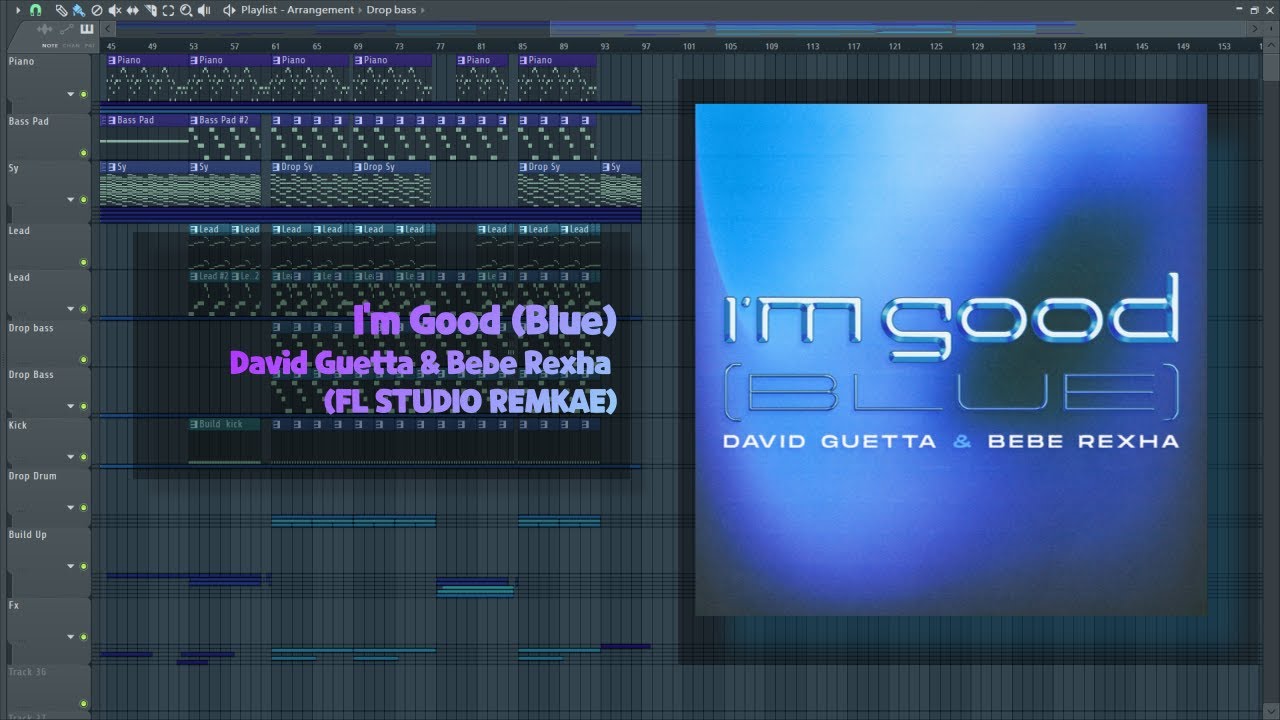Click Playlist in the title breadcrumb
Image resolution: width=1280 pixels, height=720 pixels.
pyautogui.click(x=259, y=10)
